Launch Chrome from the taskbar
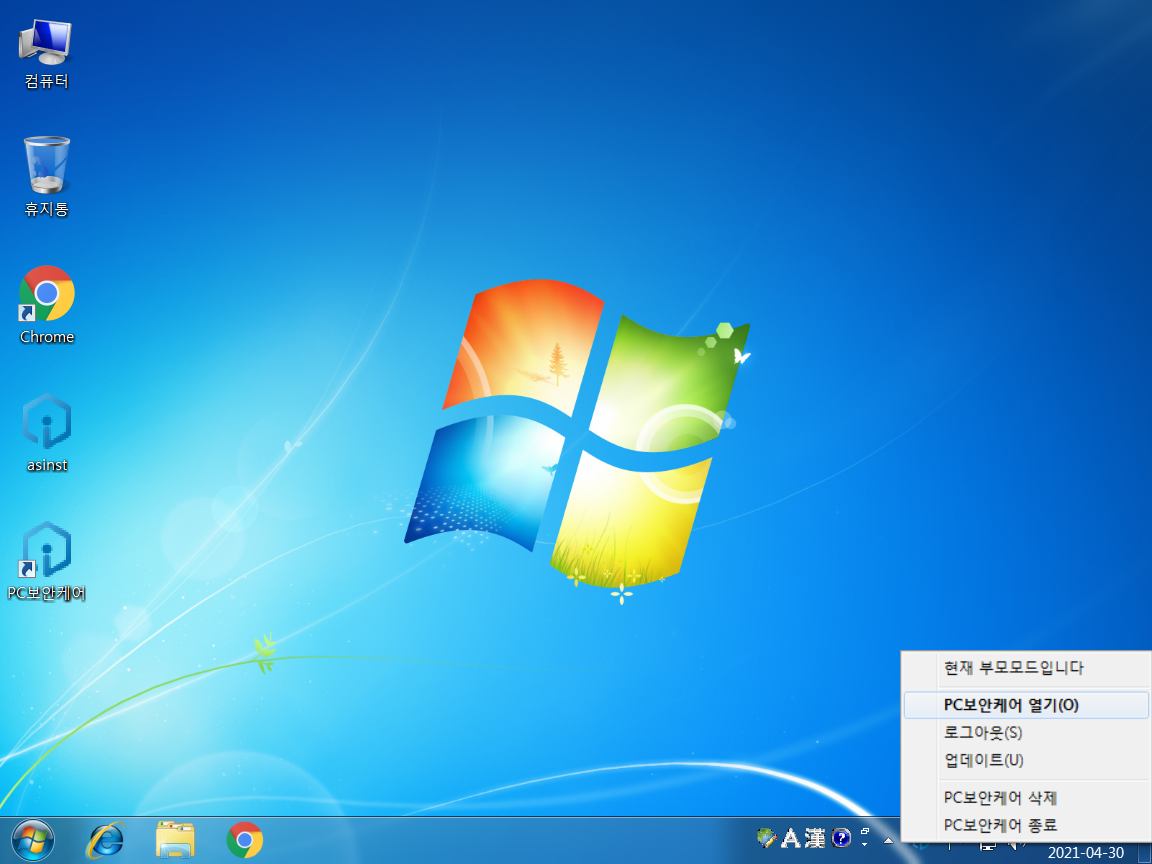The width and height of the screenshot is (1152, 864). (245, 840)
